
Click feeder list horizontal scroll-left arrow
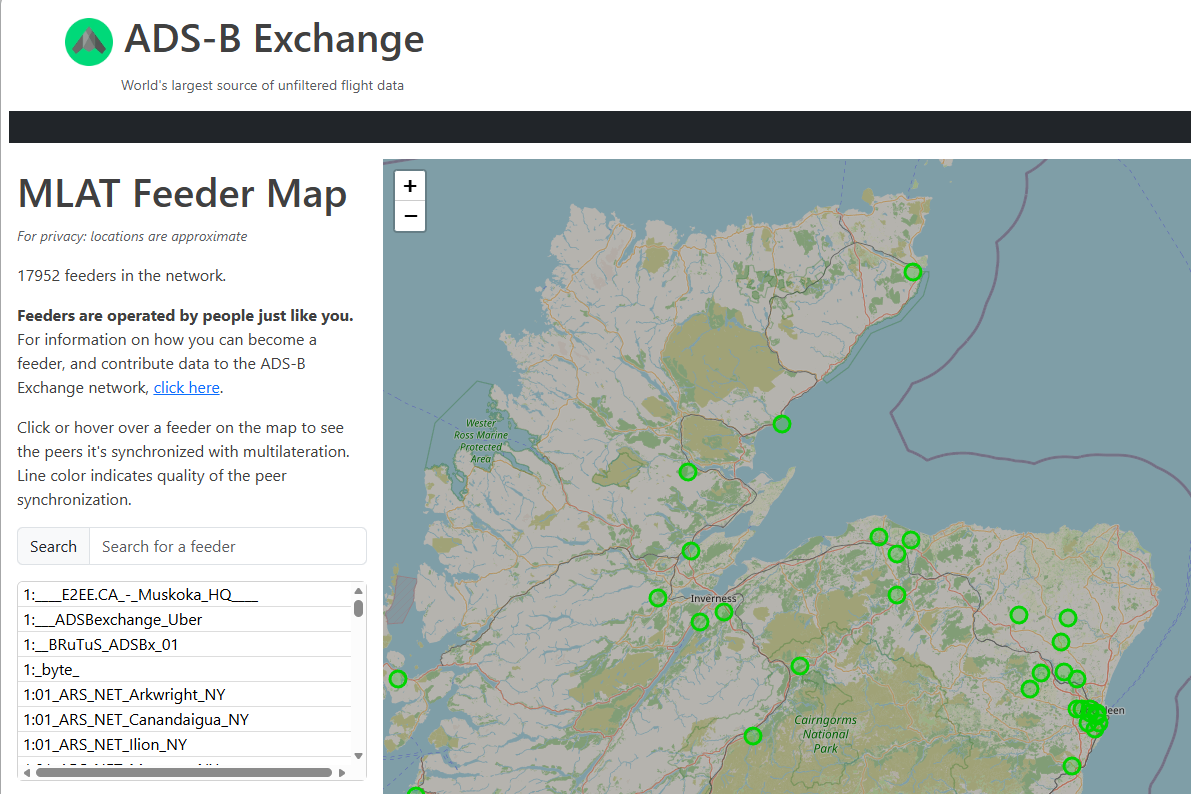(27, 773)
